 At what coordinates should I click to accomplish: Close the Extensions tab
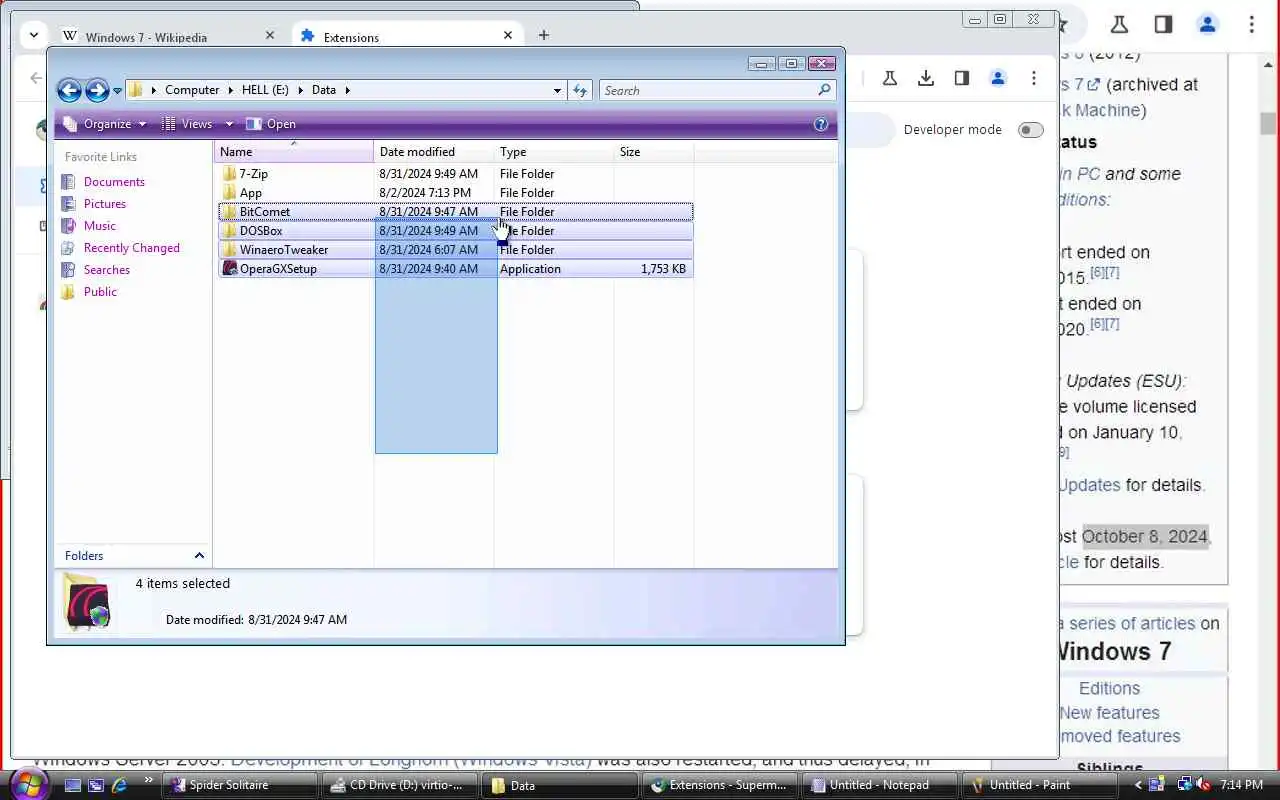coord(508,35)
